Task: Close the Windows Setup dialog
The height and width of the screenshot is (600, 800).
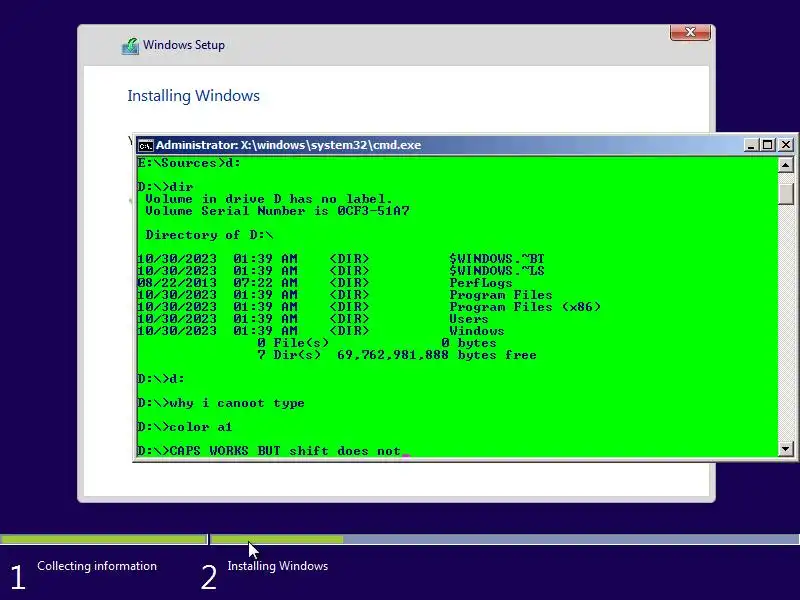Action: (x=690, y=32)
